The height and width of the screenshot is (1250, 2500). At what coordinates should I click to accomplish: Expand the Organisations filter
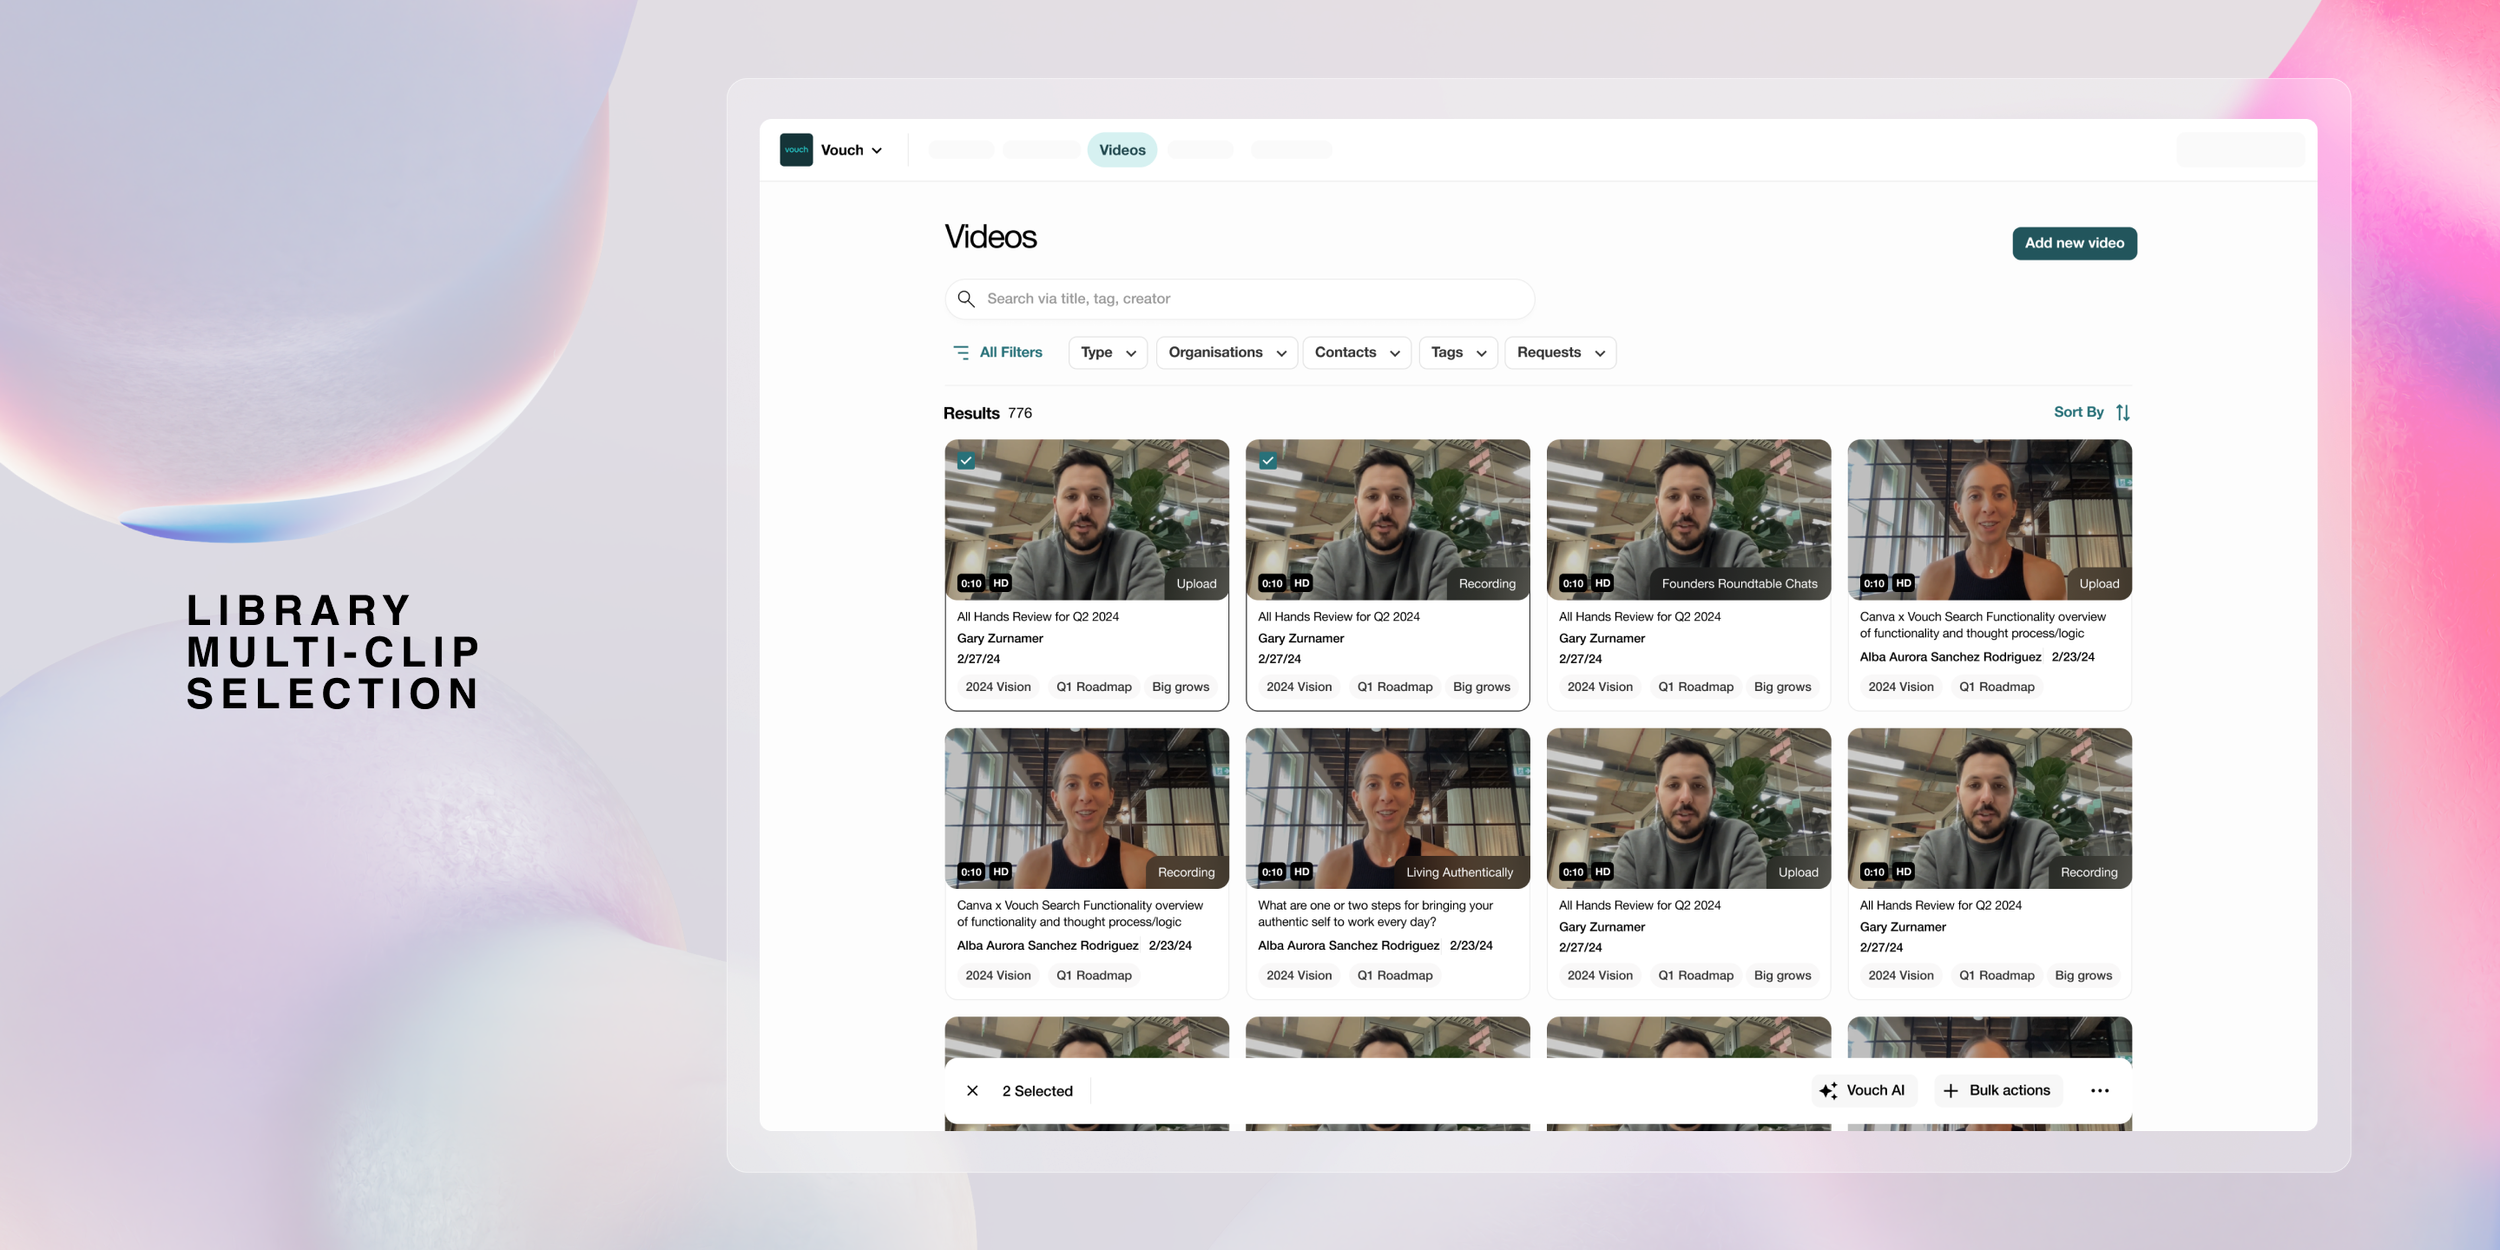1226,352
